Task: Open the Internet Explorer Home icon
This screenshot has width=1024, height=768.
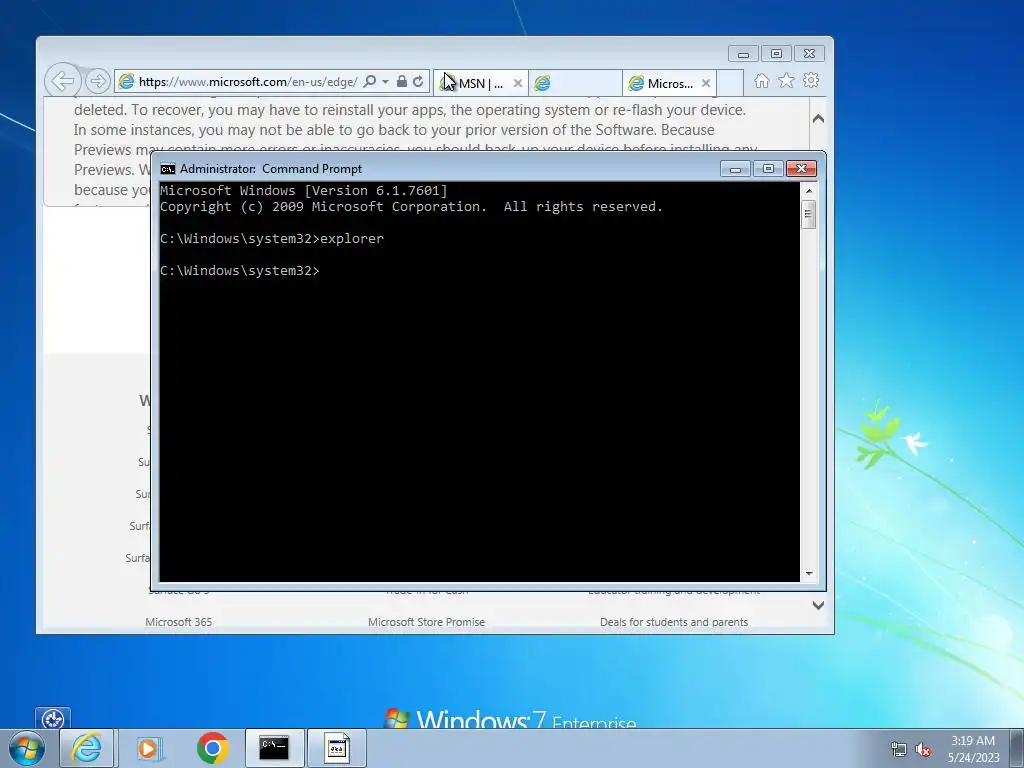Action: pos(761,81)
